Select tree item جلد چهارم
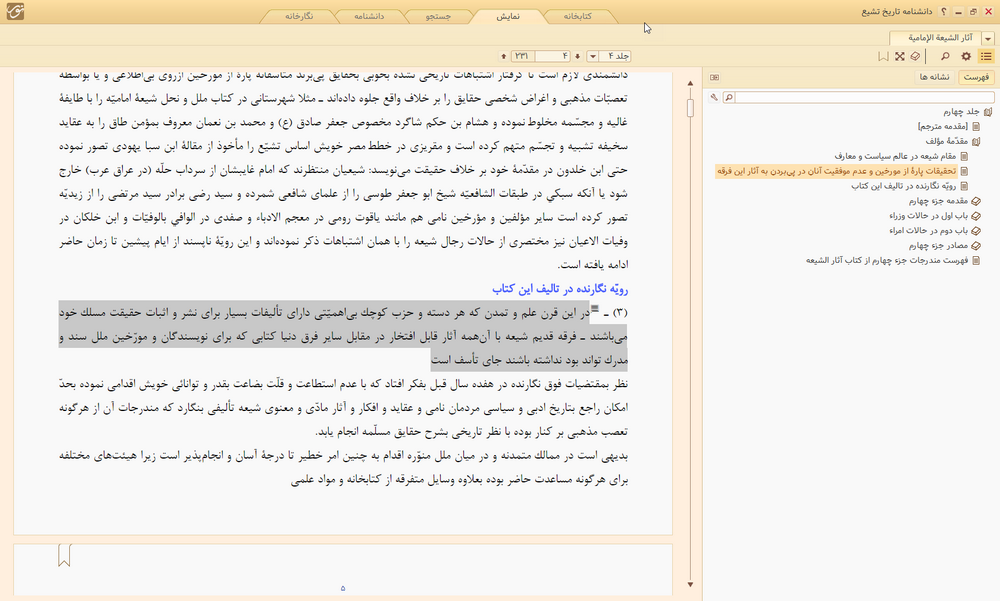 [x=961, y=112]
